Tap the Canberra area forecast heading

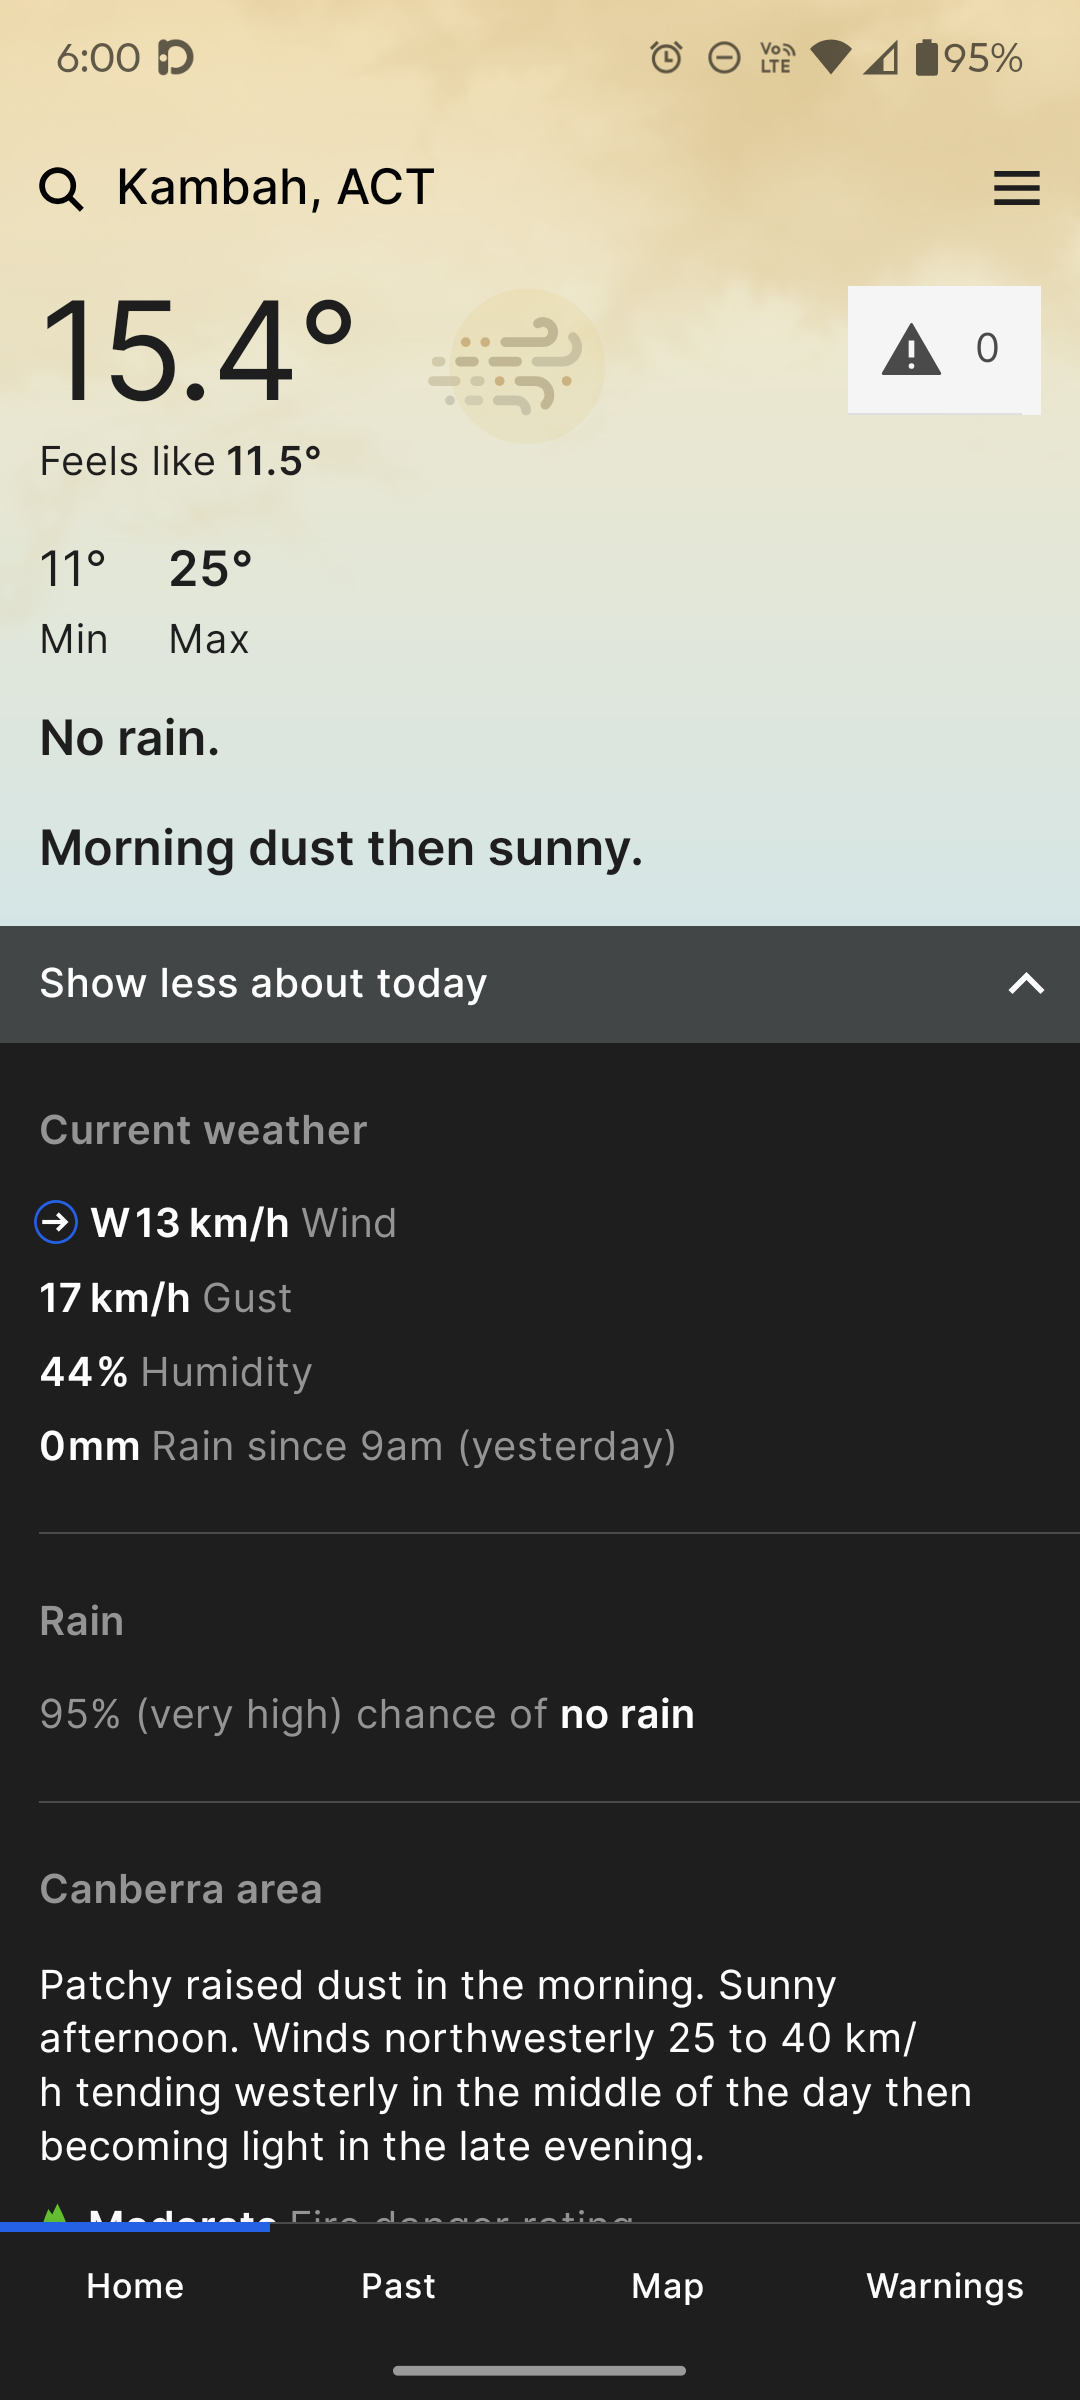(181, 1889)
